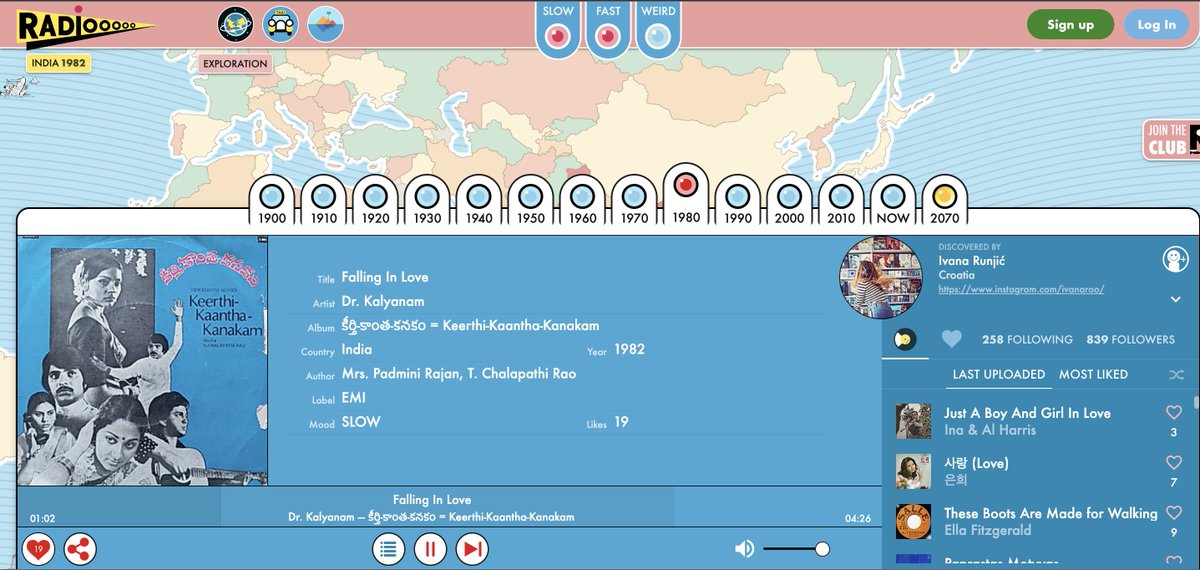Select the 1970 decade marker
Viewport: 1200px width, 570px height.
coord(634,201)
